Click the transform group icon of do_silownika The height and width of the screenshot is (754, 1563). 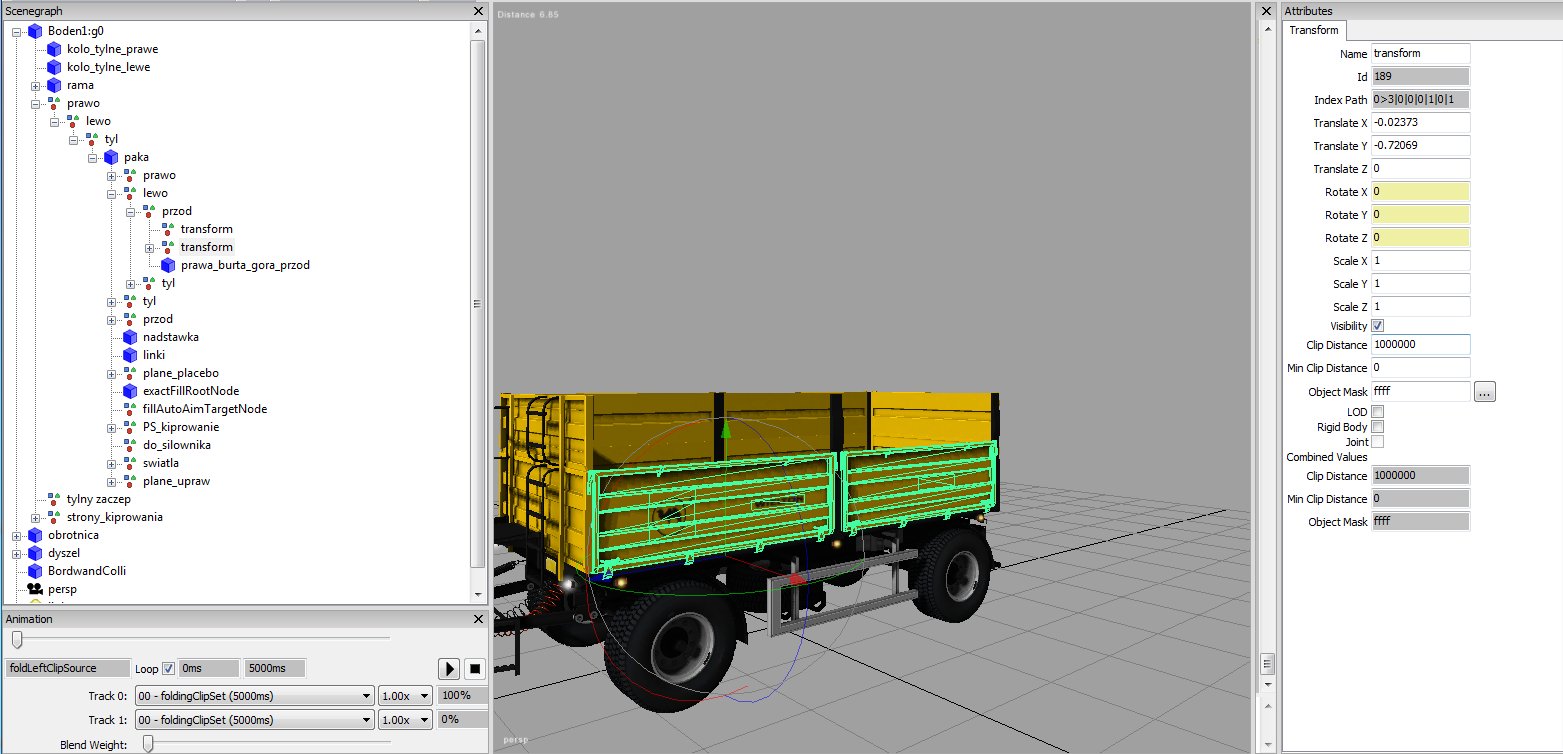coord(130,445)
